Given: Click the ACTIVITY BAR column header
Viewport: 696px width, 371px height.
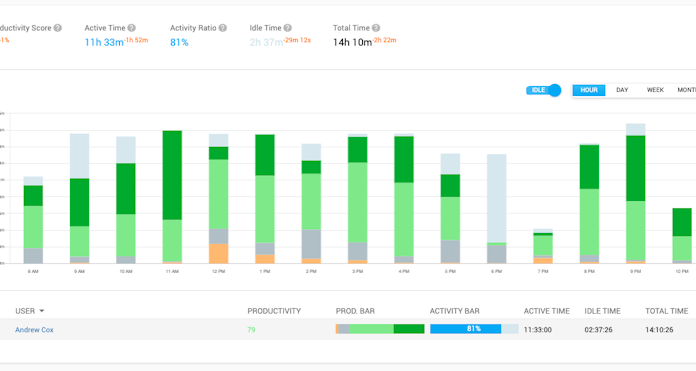Looking at the screenshot, I should [454, 311].
